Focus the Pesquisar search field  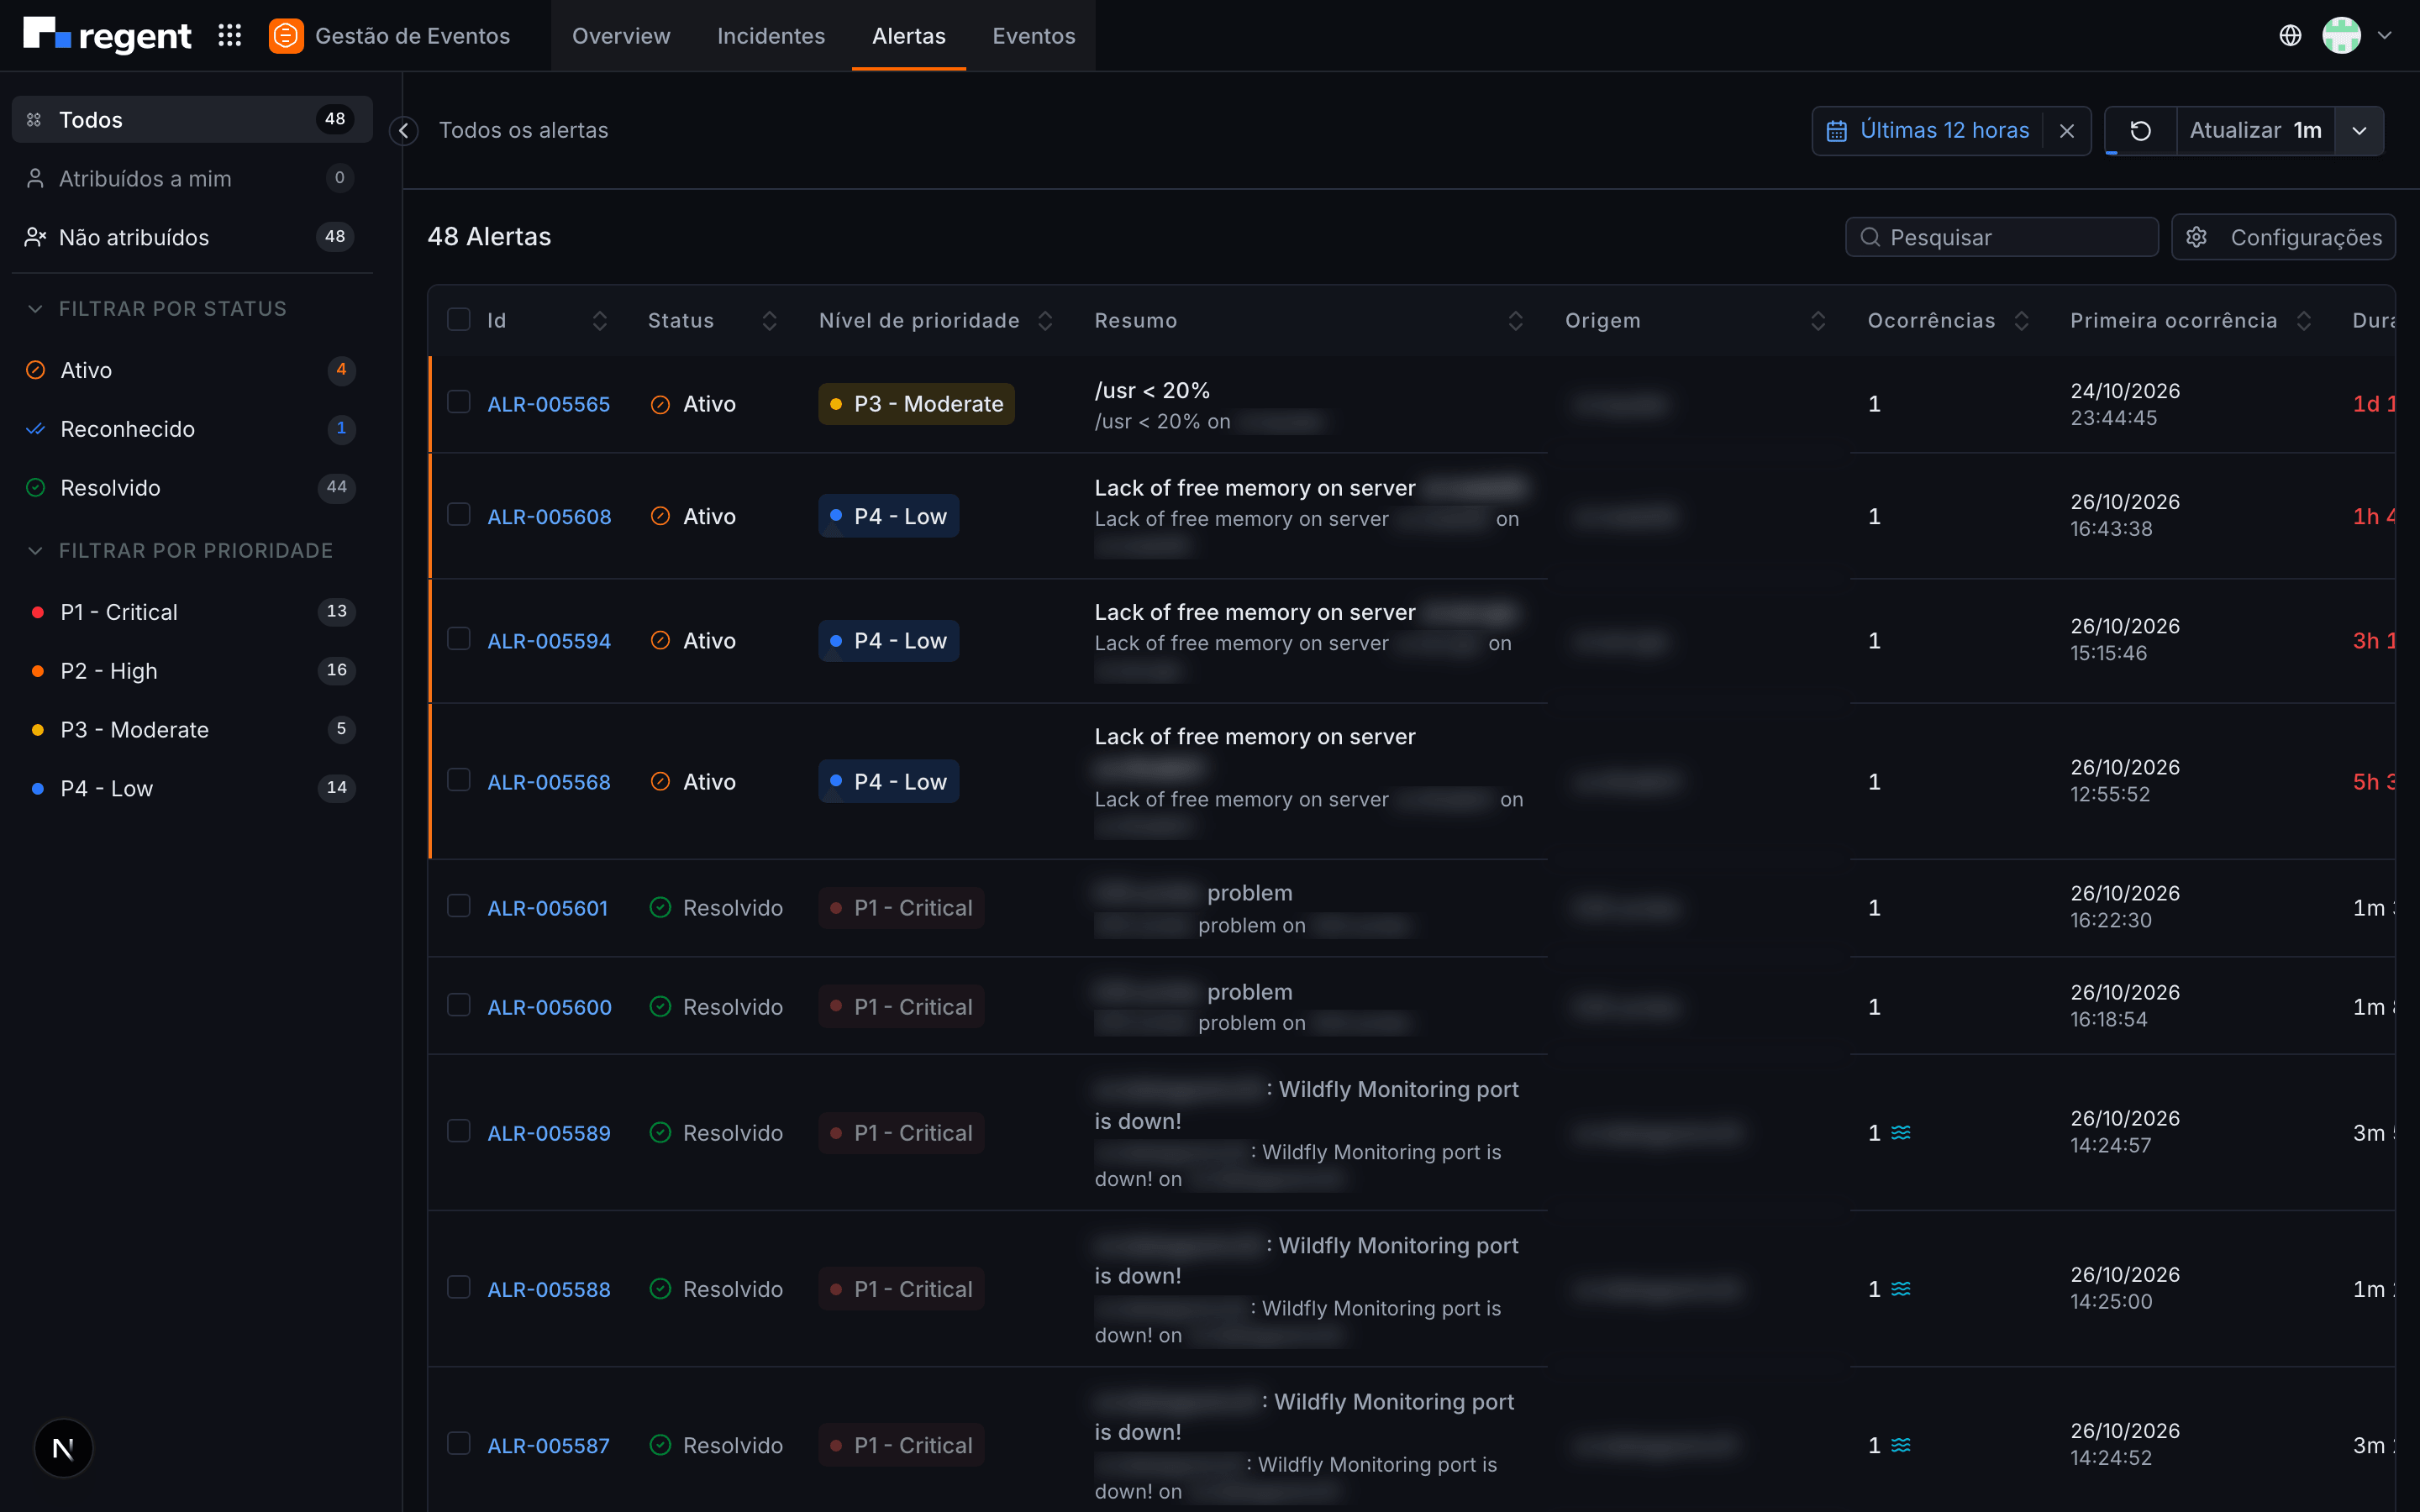(2002, 237)
